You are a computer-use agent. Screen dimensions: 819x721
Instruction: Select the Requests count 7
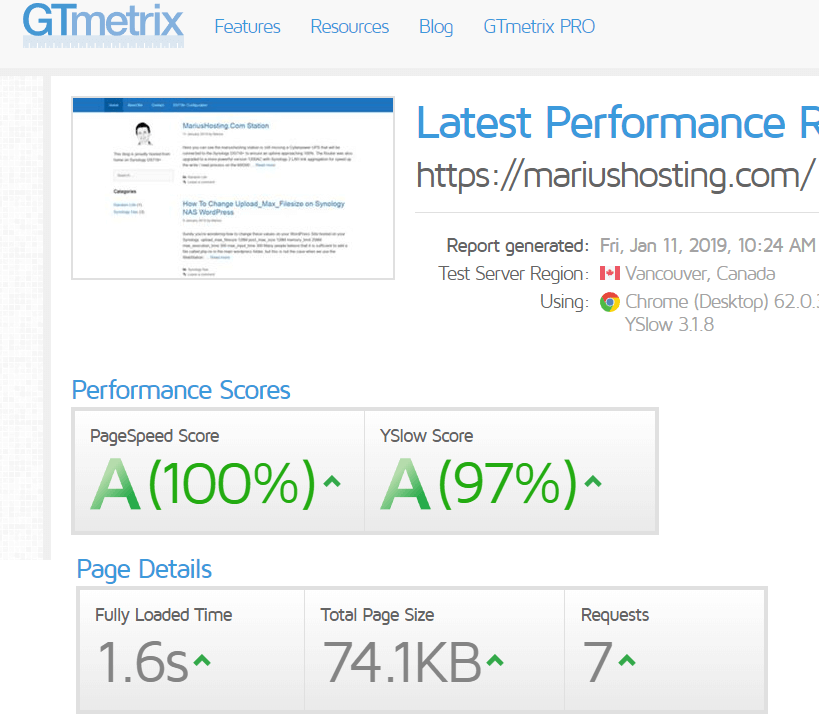point(598,662)
